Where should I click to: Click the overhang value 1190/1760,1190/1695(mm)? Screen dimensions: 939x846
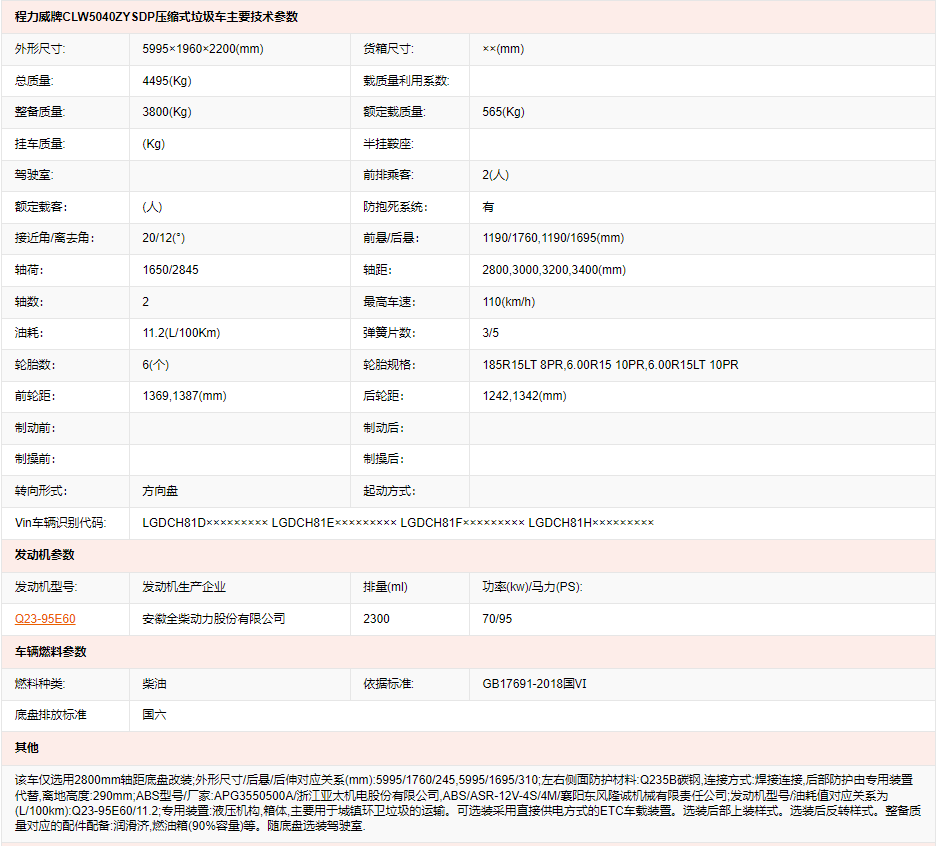[x=553, y=238]
